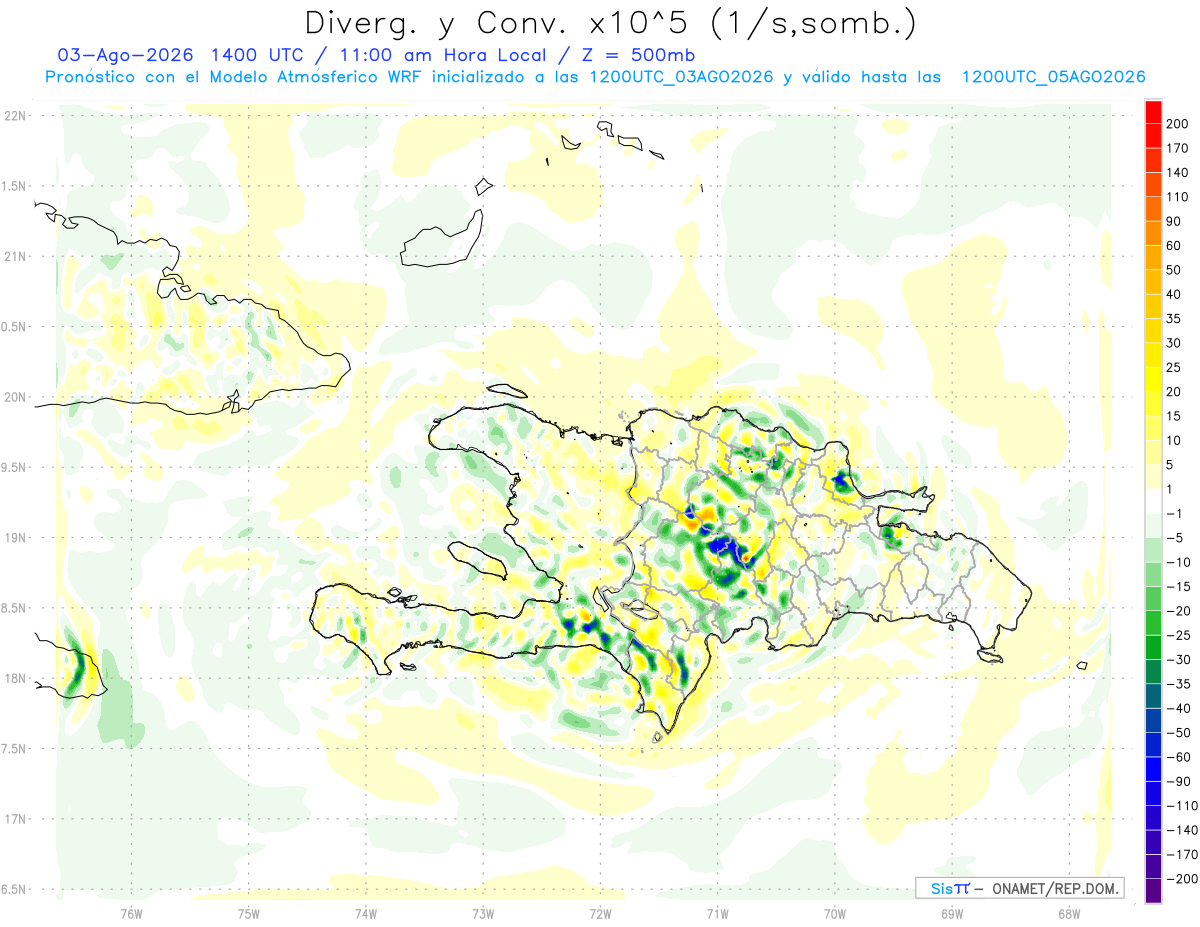Viewport: 1200px width, 927px height.
Task: Click the blue "SisTT" logo text
Action: click(x=949, y=888)
